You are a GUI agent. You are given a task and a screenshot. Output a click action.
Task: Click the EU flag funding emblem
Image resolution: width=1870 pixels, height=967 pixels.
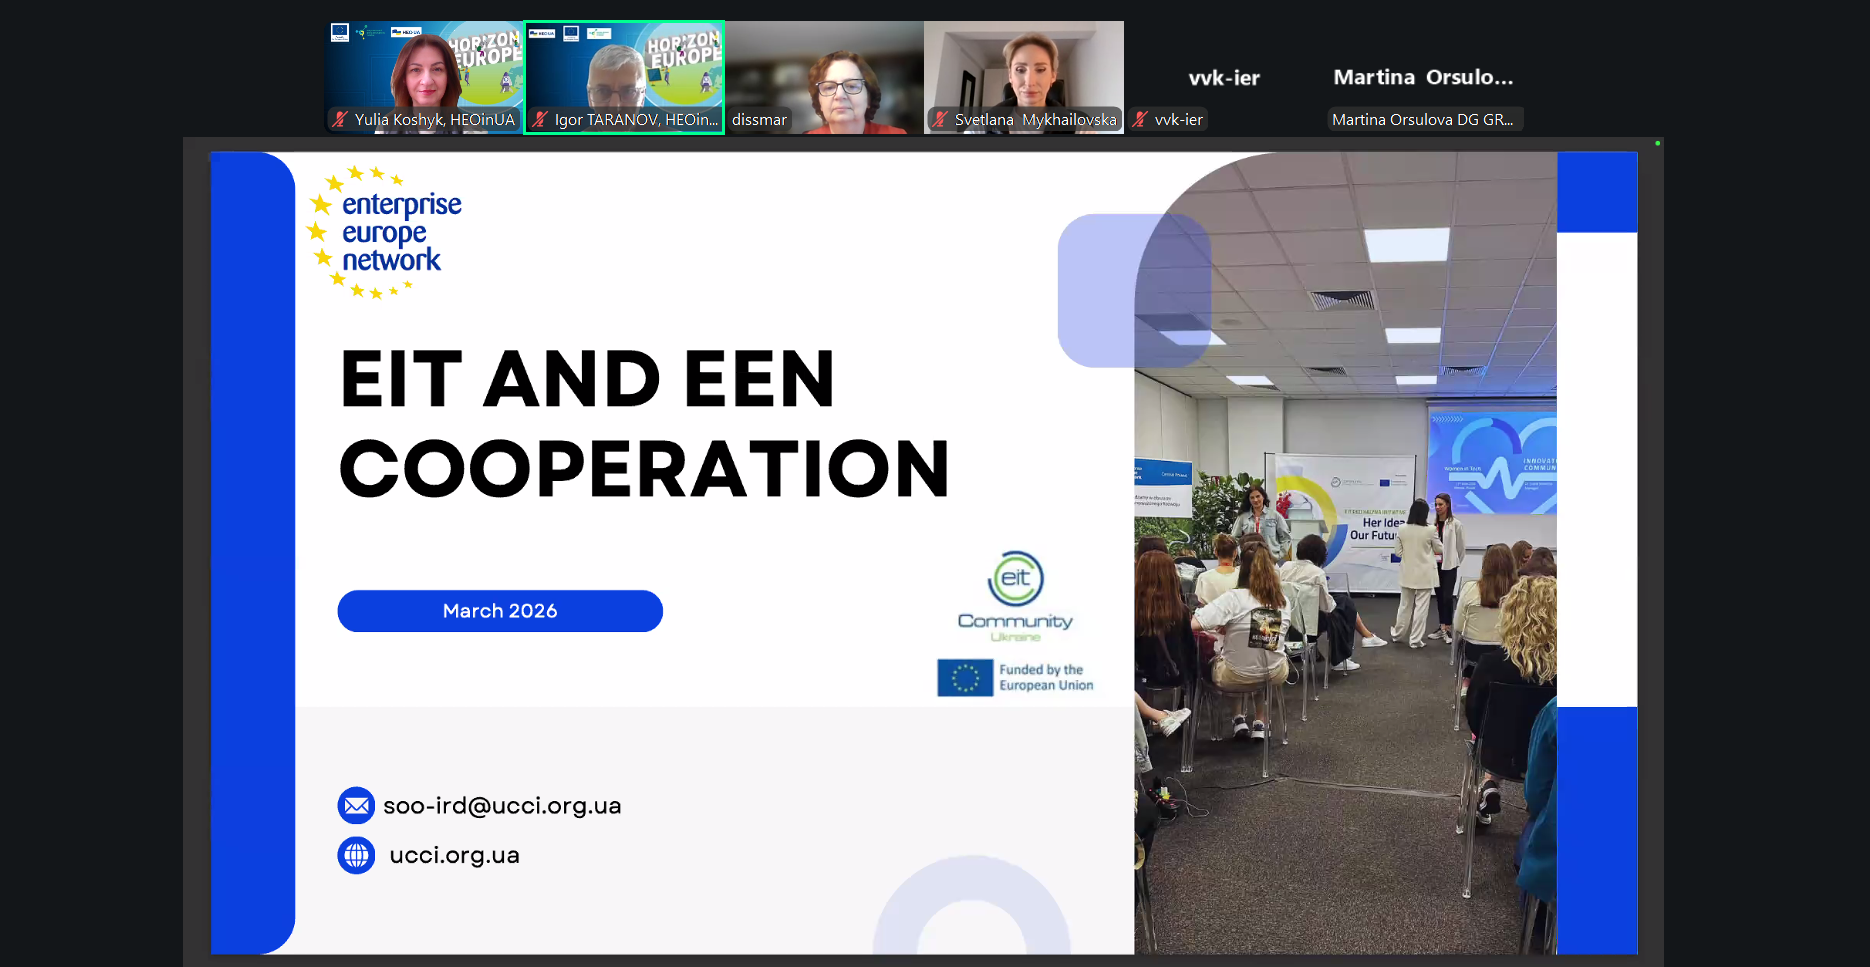tap(965, 678)
